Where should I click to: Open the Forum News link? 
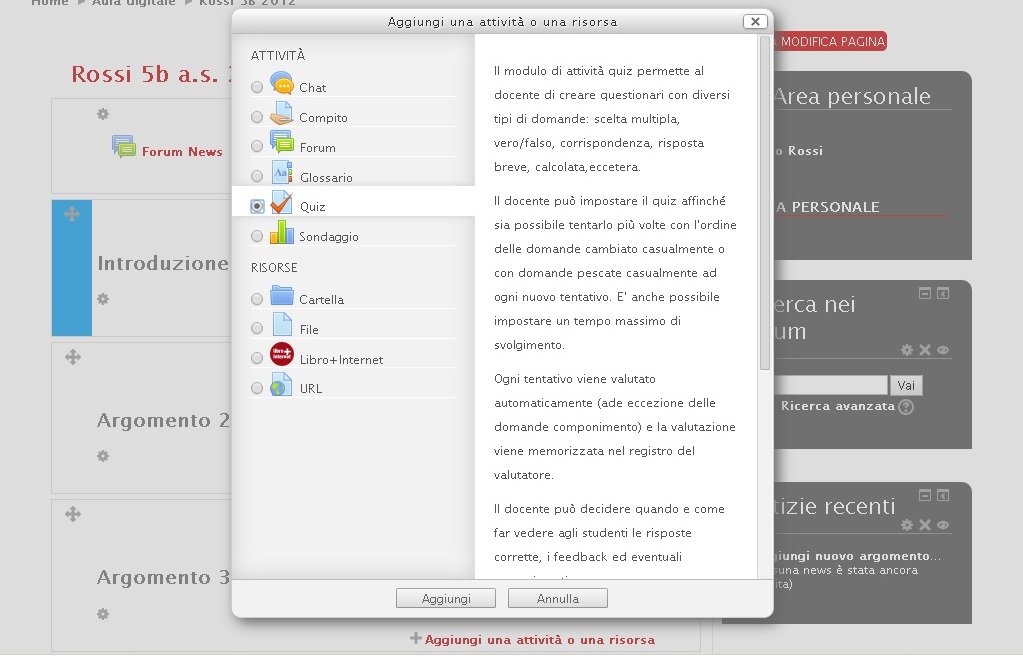pos(181,151)
